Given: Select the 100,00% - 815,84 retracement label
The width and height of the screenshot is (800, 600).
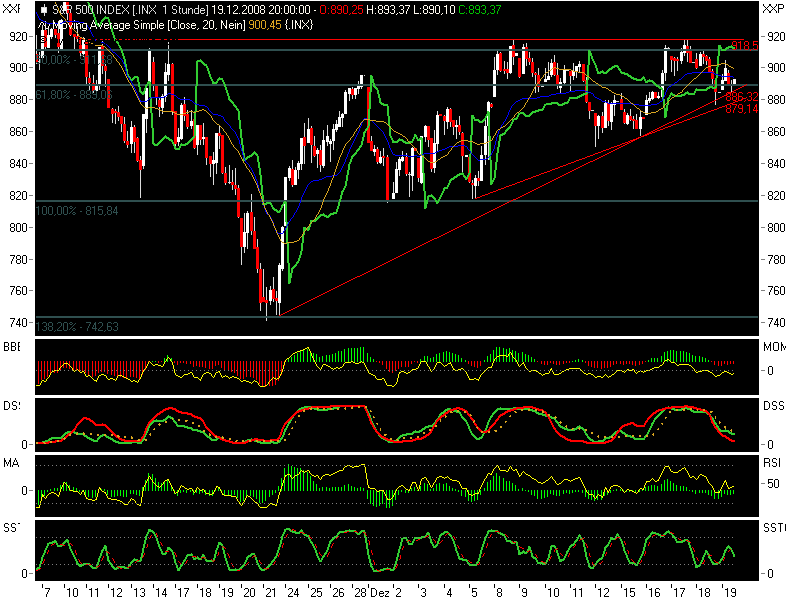Looking at the screenshot, I should [x=78, y=212].
